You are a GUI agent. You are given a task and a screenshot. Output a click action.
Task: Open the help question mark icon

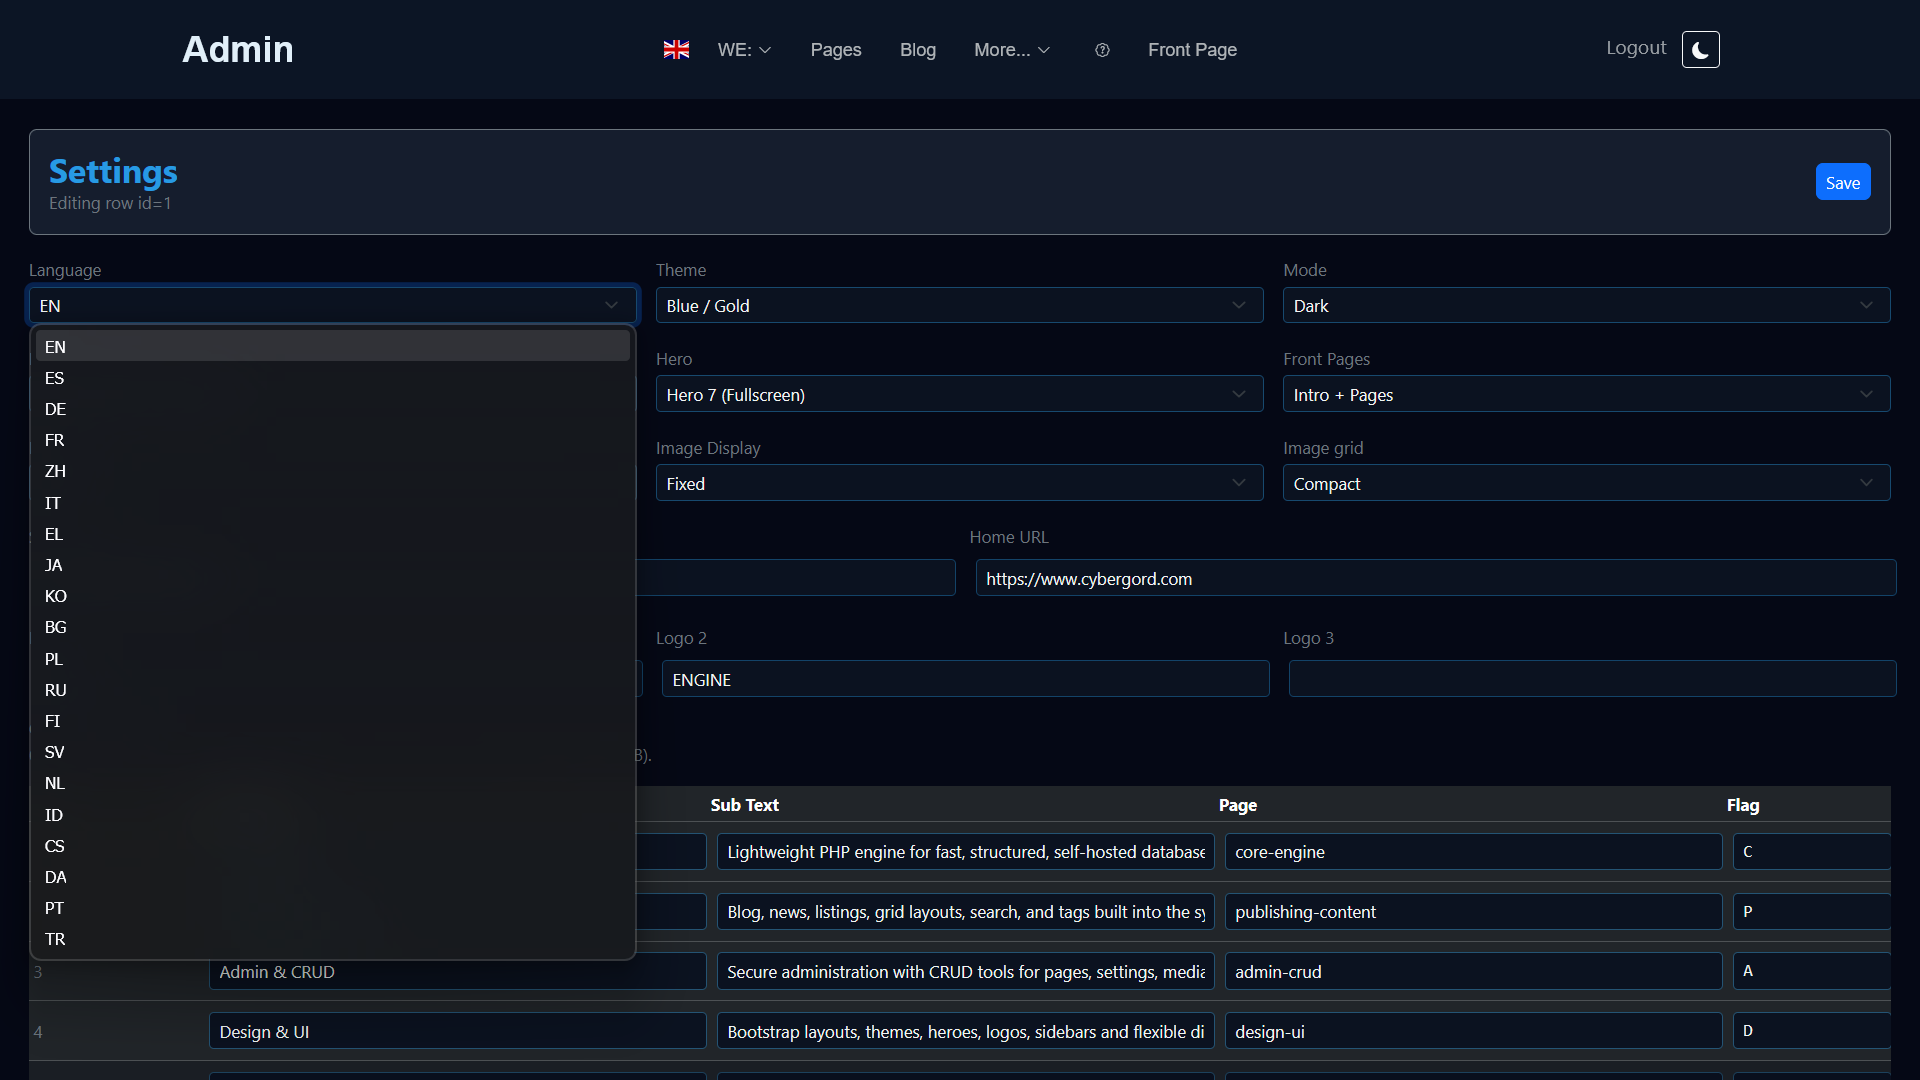click(x=1102, y=50)
